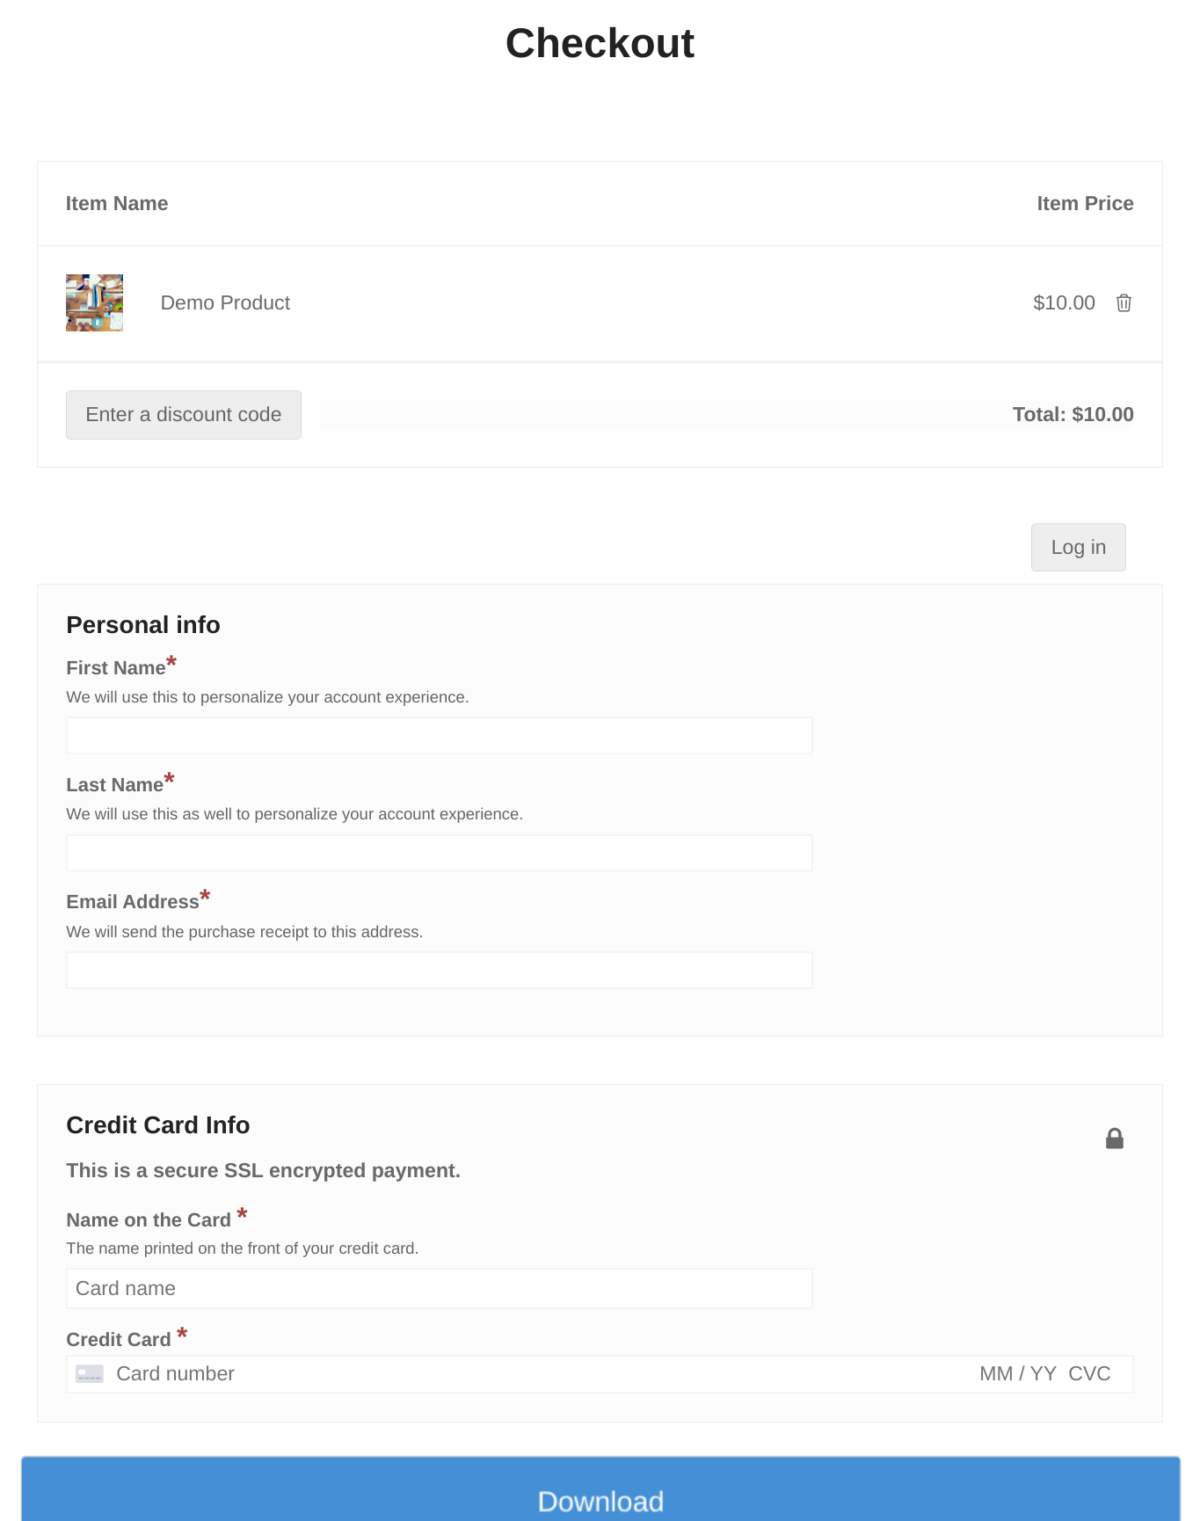Open the Demo Product thumbnail image
Viewport: 1200px width, 1521px height.
tap(94, 303)
